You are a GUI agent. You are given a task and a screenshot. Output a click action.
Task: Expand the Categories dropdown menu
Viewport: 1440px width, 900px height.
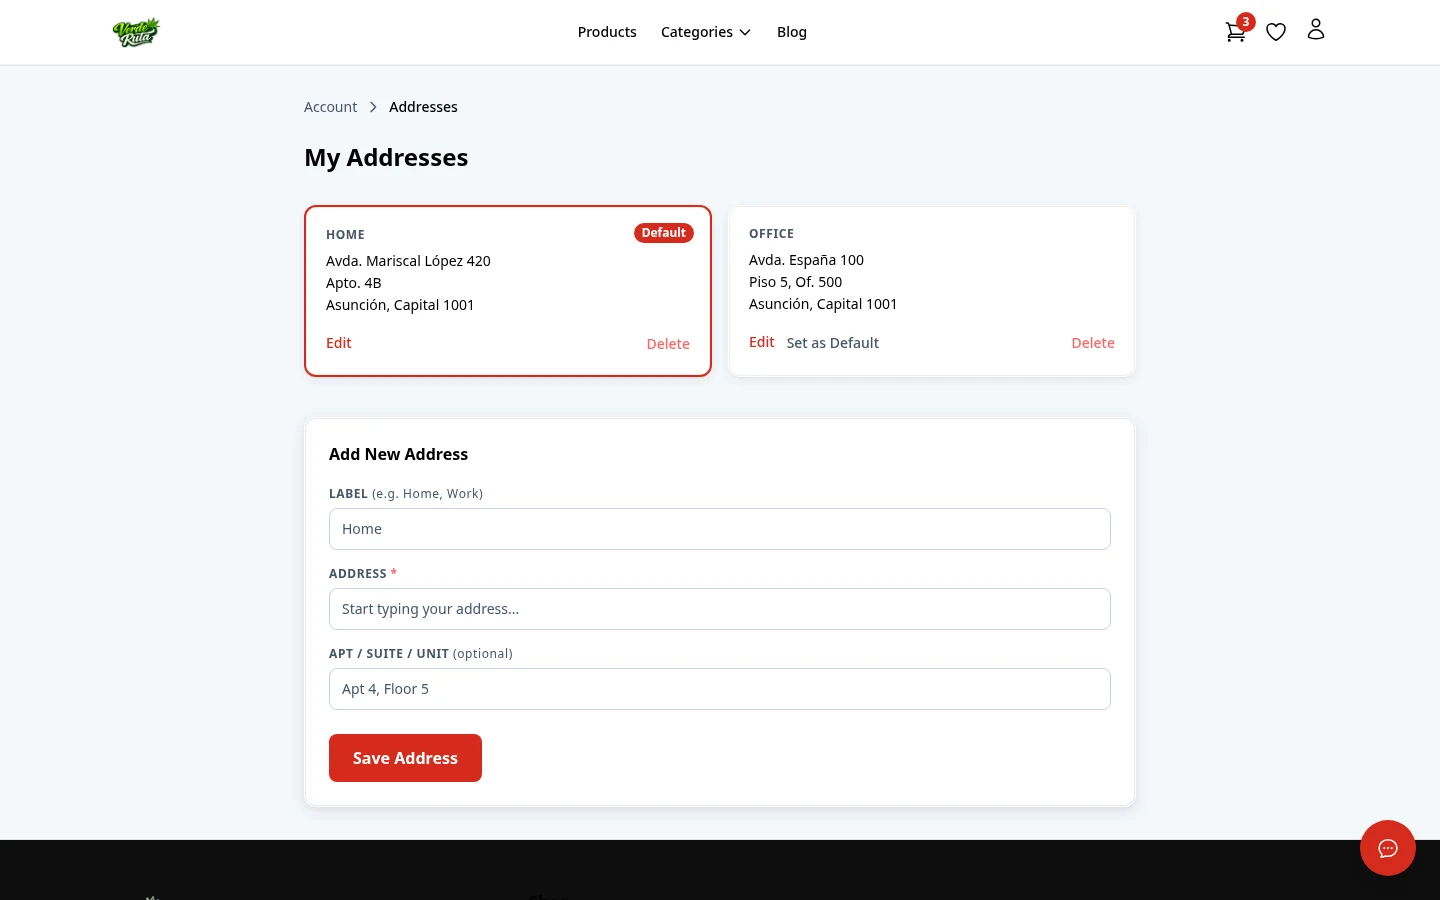click(706, 31)
